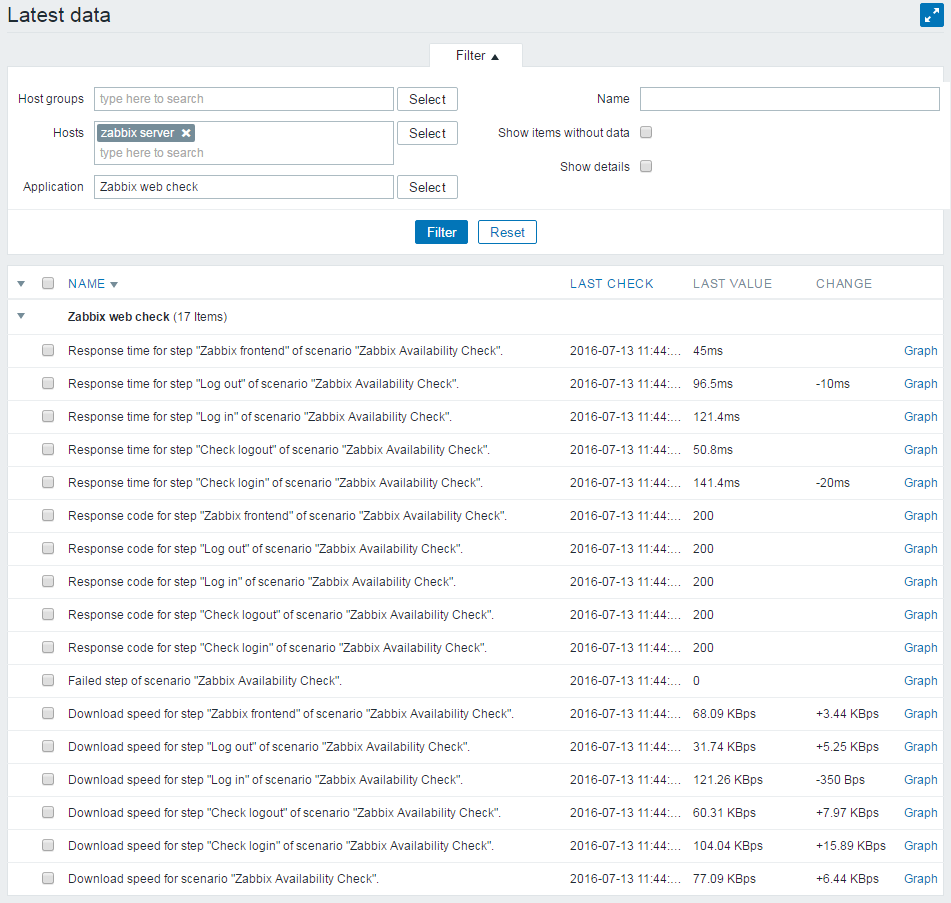Viewport: 951px width, 903px height.
Task: Toggle fullscreen mode icon
Action: click(x=931, y=15)
